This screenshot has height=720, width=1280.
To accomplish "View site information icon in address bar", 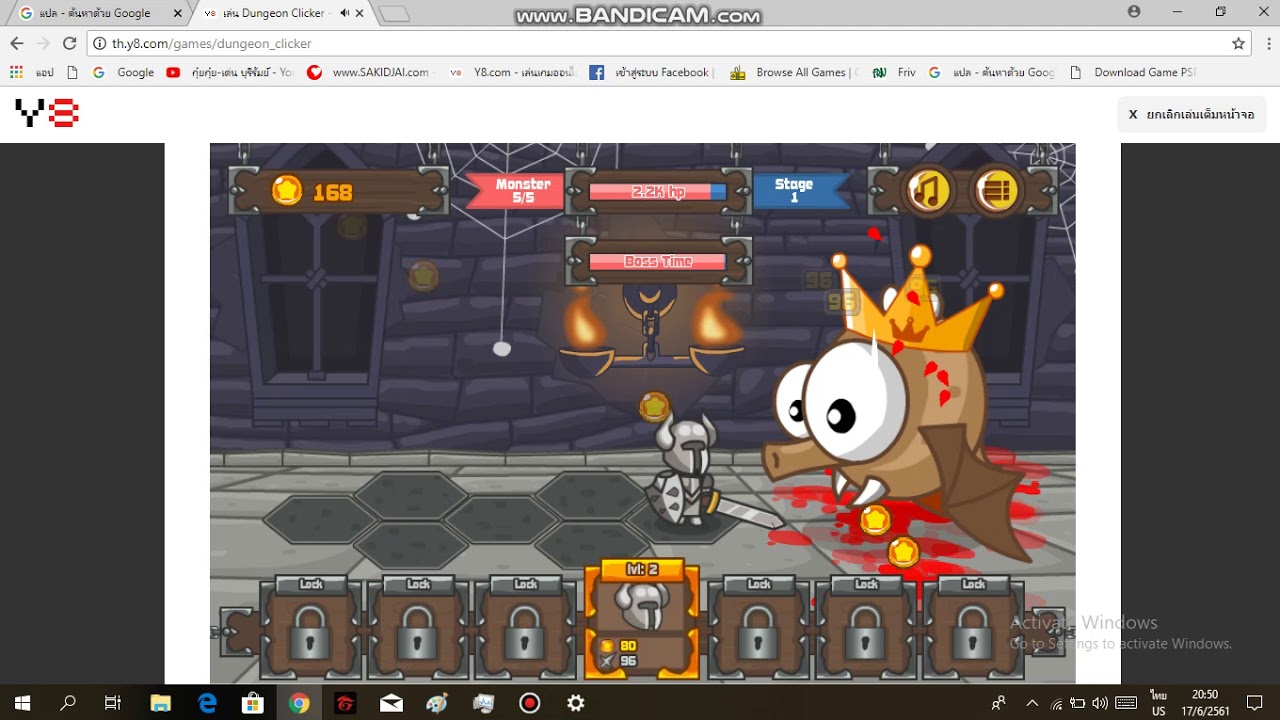I will 101,43.
